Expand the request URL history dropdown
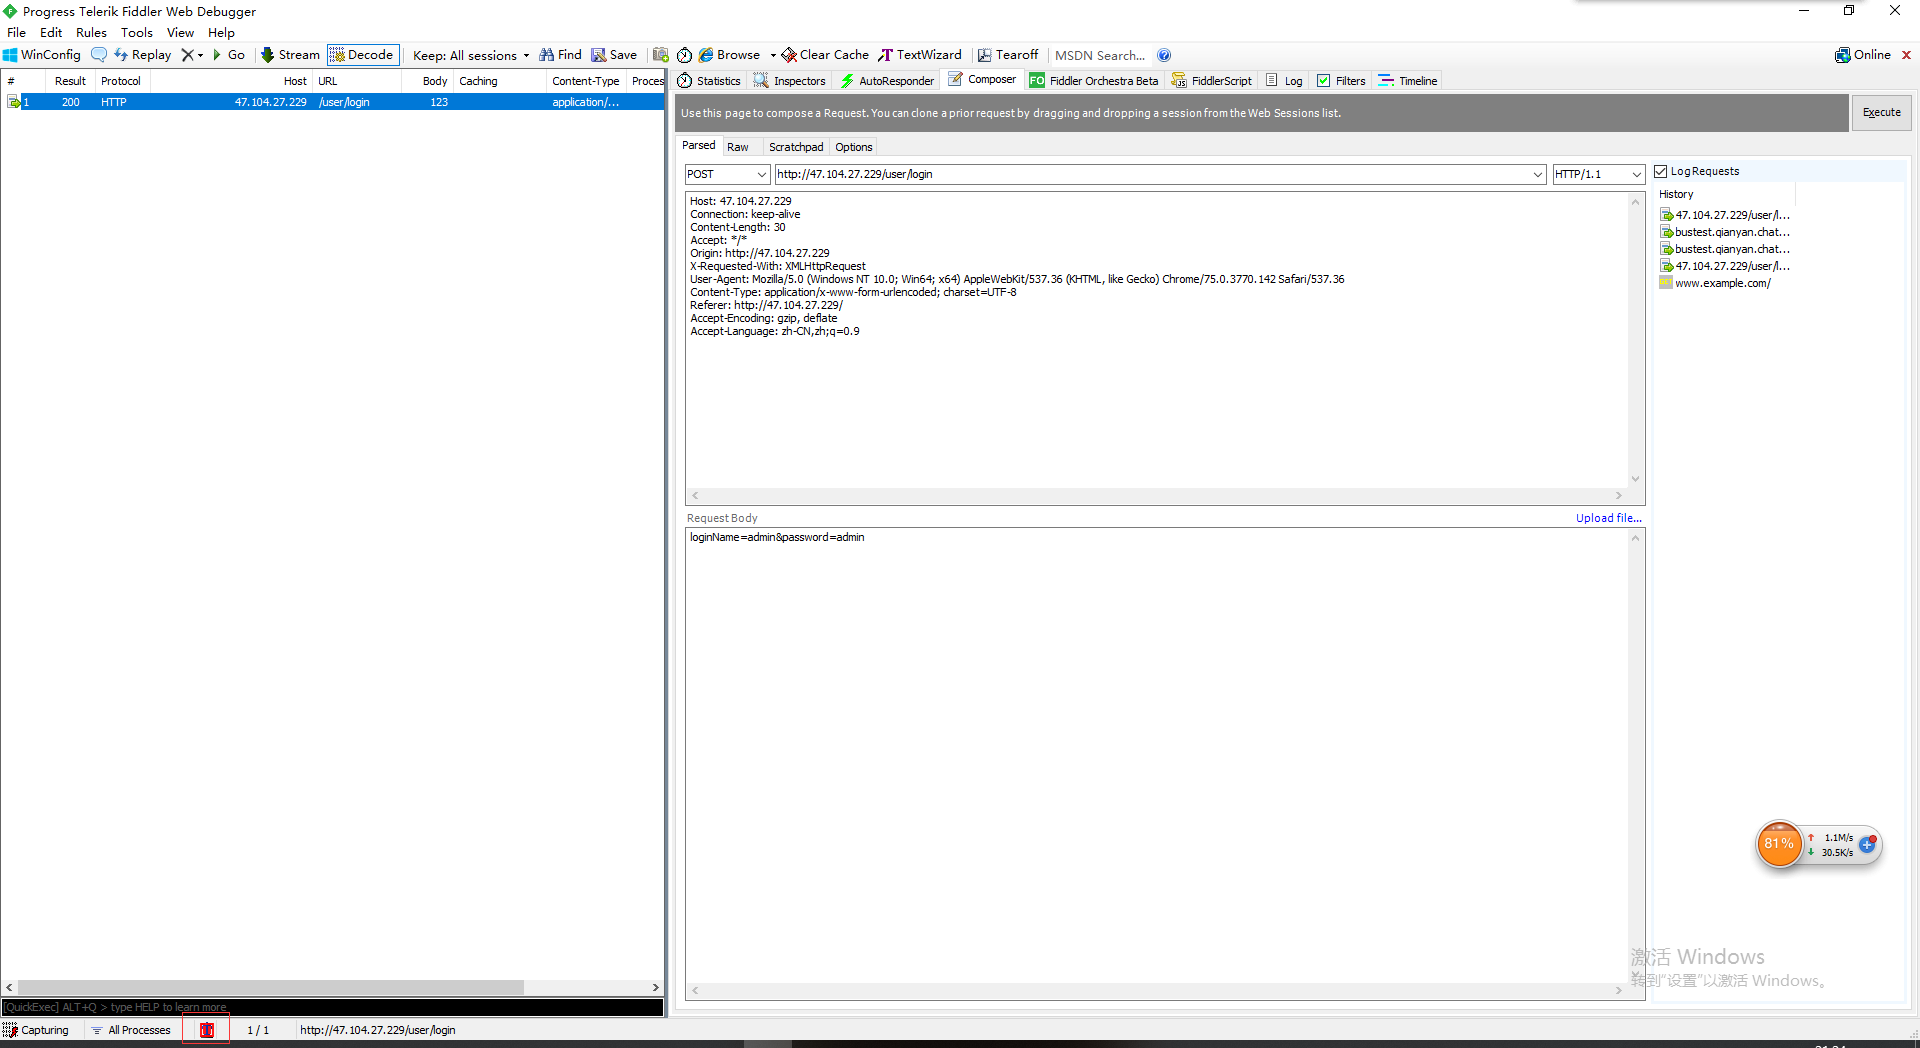 click(1537, 174)
